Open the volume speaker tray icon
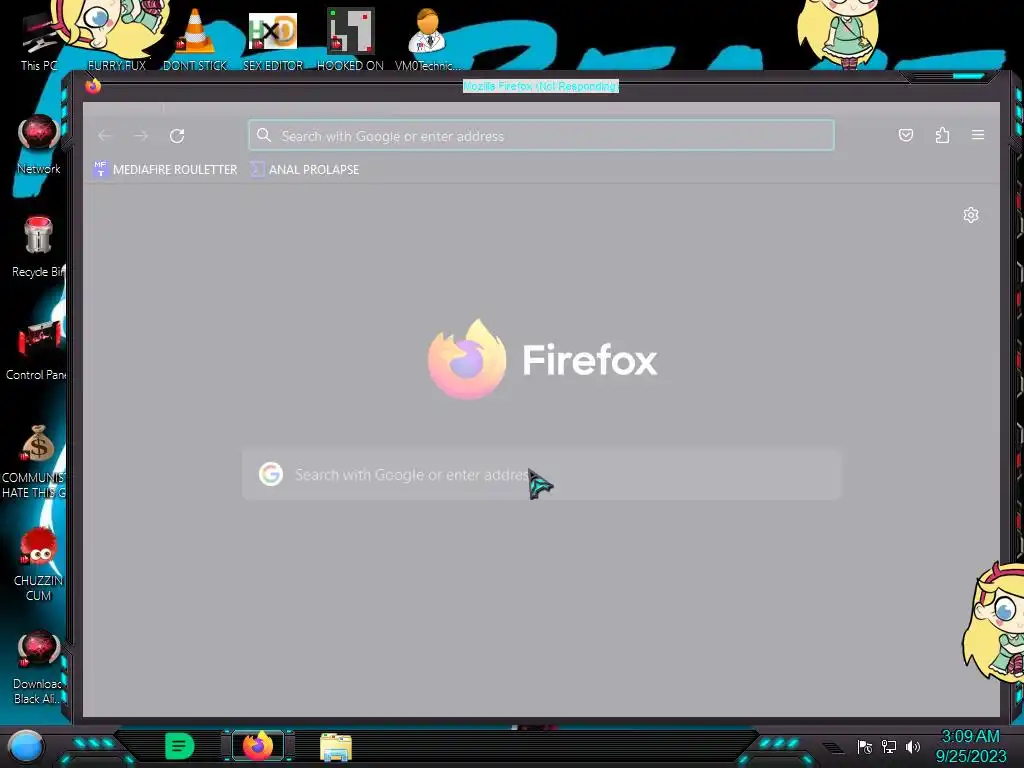Image resolution: width=1024 pixels, height=768 pixels. click(x=913, y=746)
